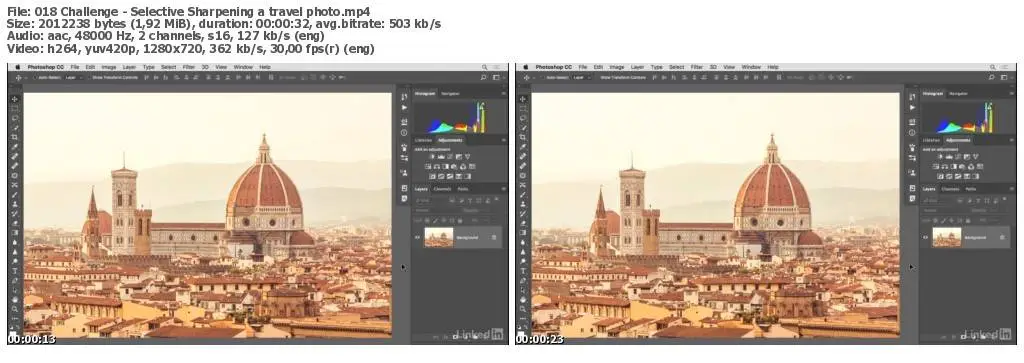This screenshot has width=1024, height=363.
Task: Open the Apple menu in the 00:00:13 frame
Action: 18,67
